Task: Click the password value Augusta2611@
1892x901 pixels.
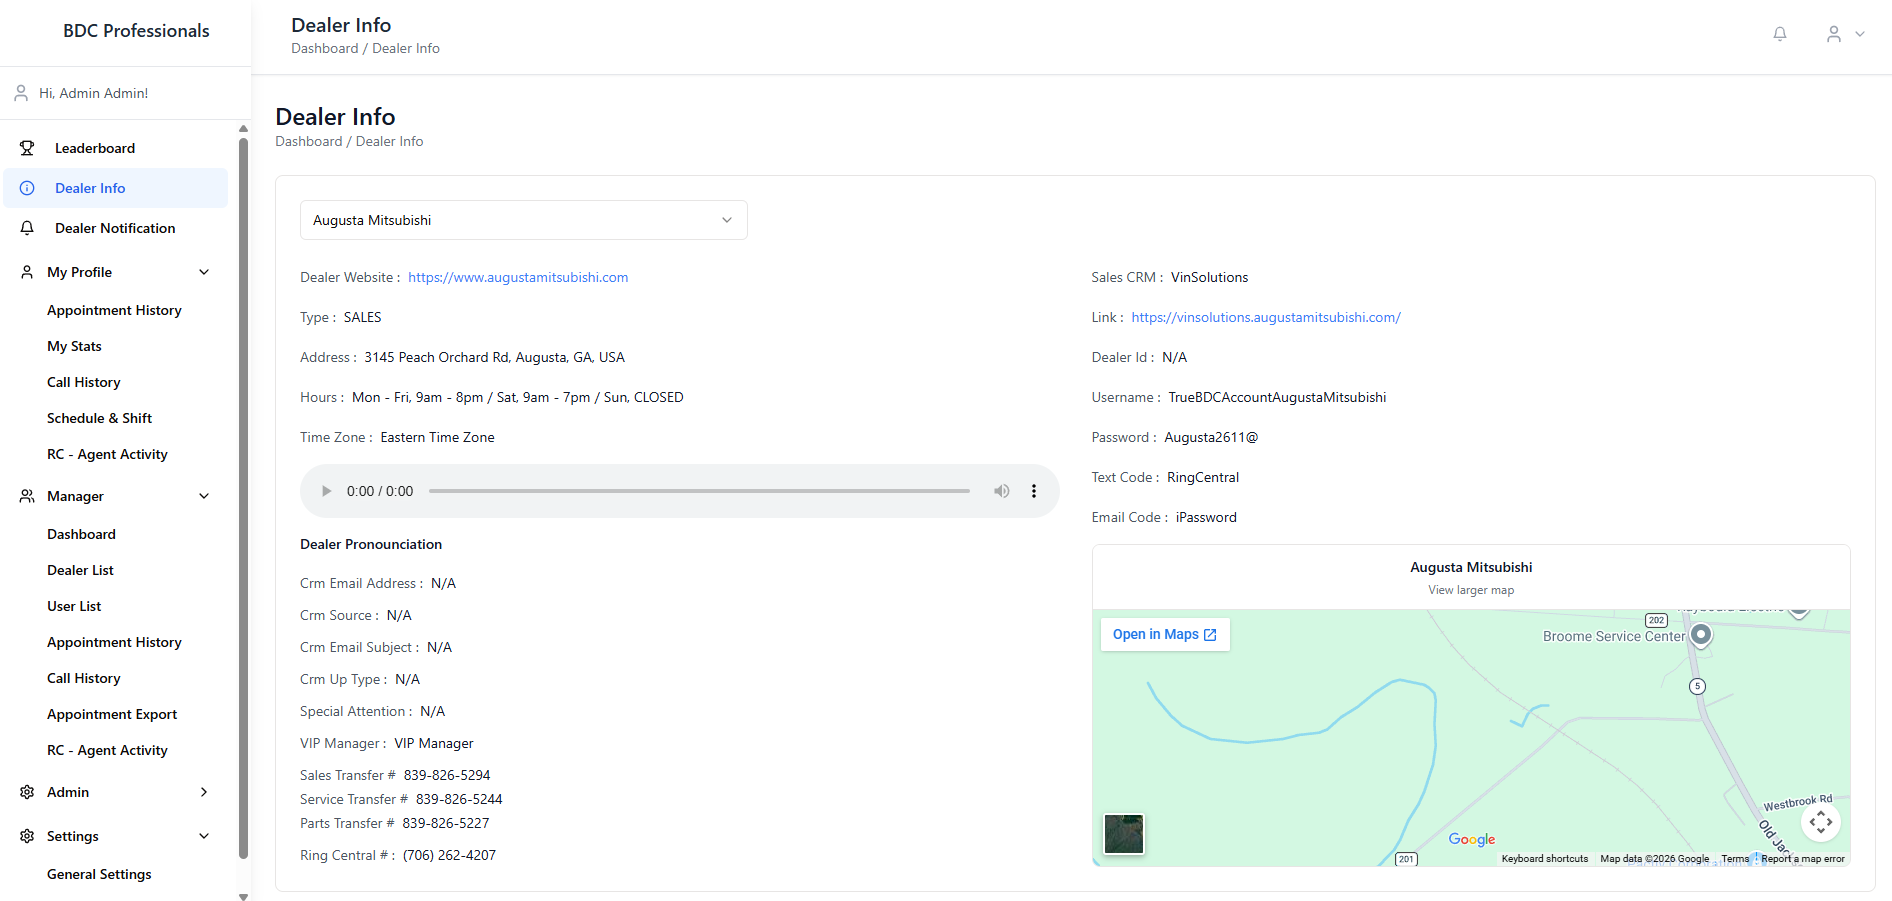Action: (1211, 437)
